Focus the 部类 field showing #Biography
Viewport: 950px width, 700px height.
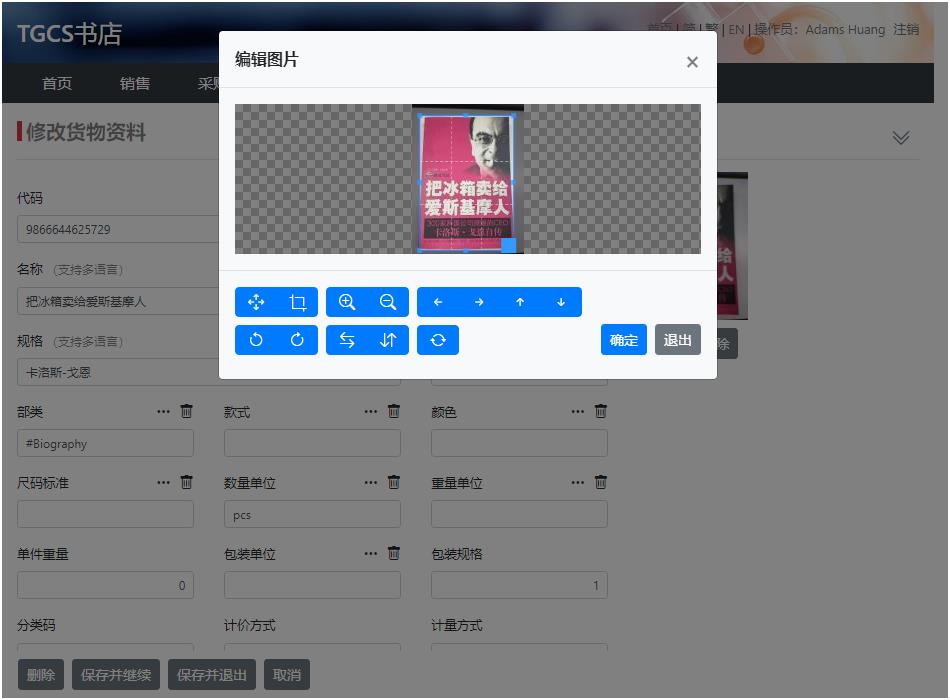(105, 443)
